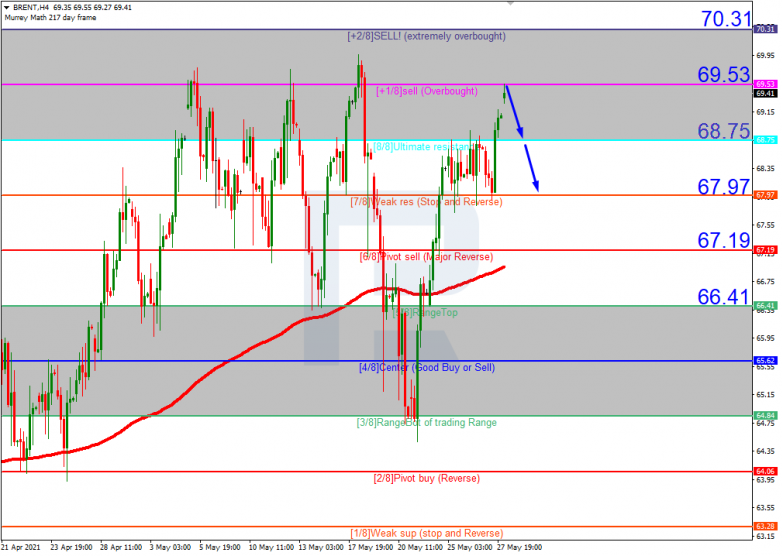
Task: Select the 64.35 price scale label
Action: click(765, 451)
